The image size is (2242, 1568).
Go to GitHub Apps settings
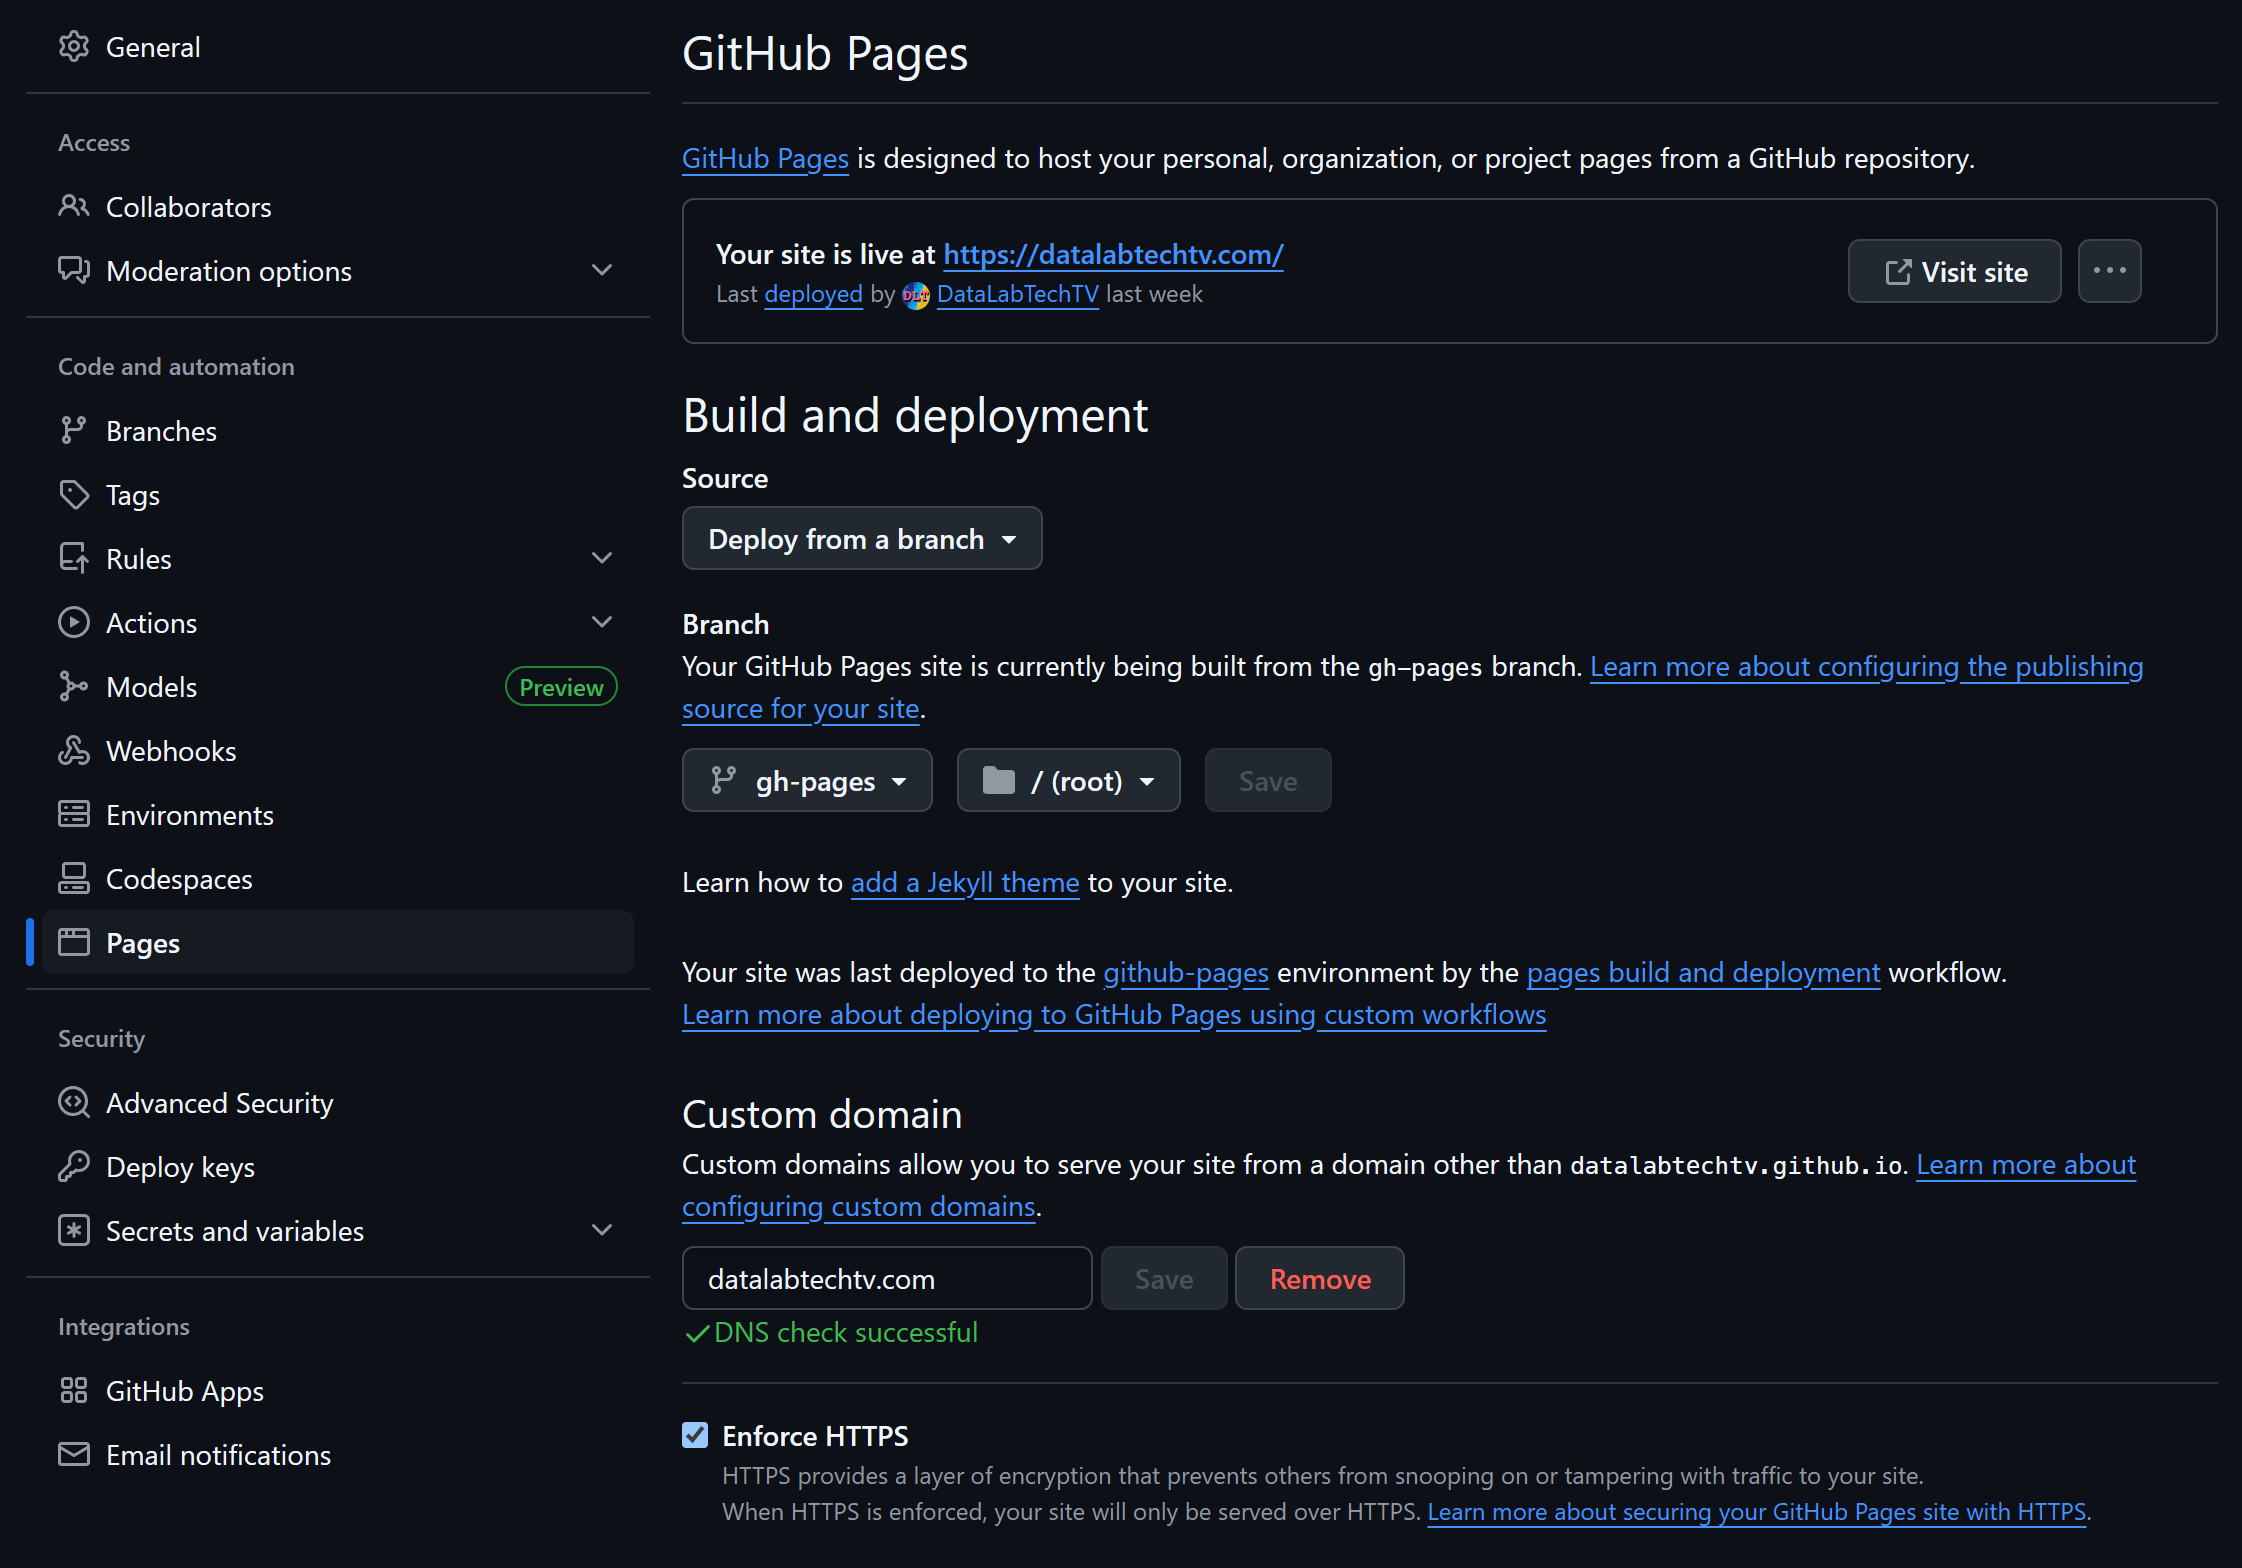click(338, 1391)
